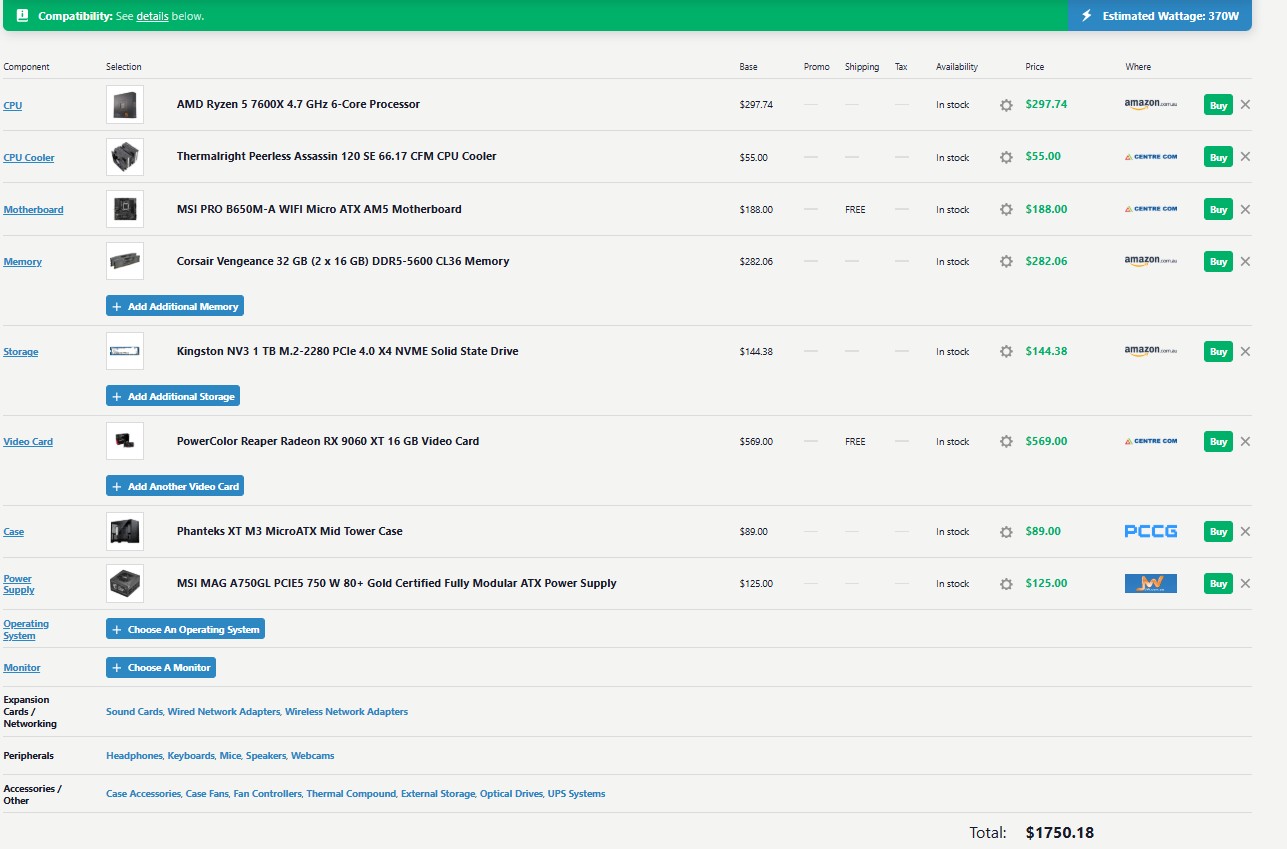
Task: Buy the Kingston NV3 solid state drive
Action: [1218, 351]
